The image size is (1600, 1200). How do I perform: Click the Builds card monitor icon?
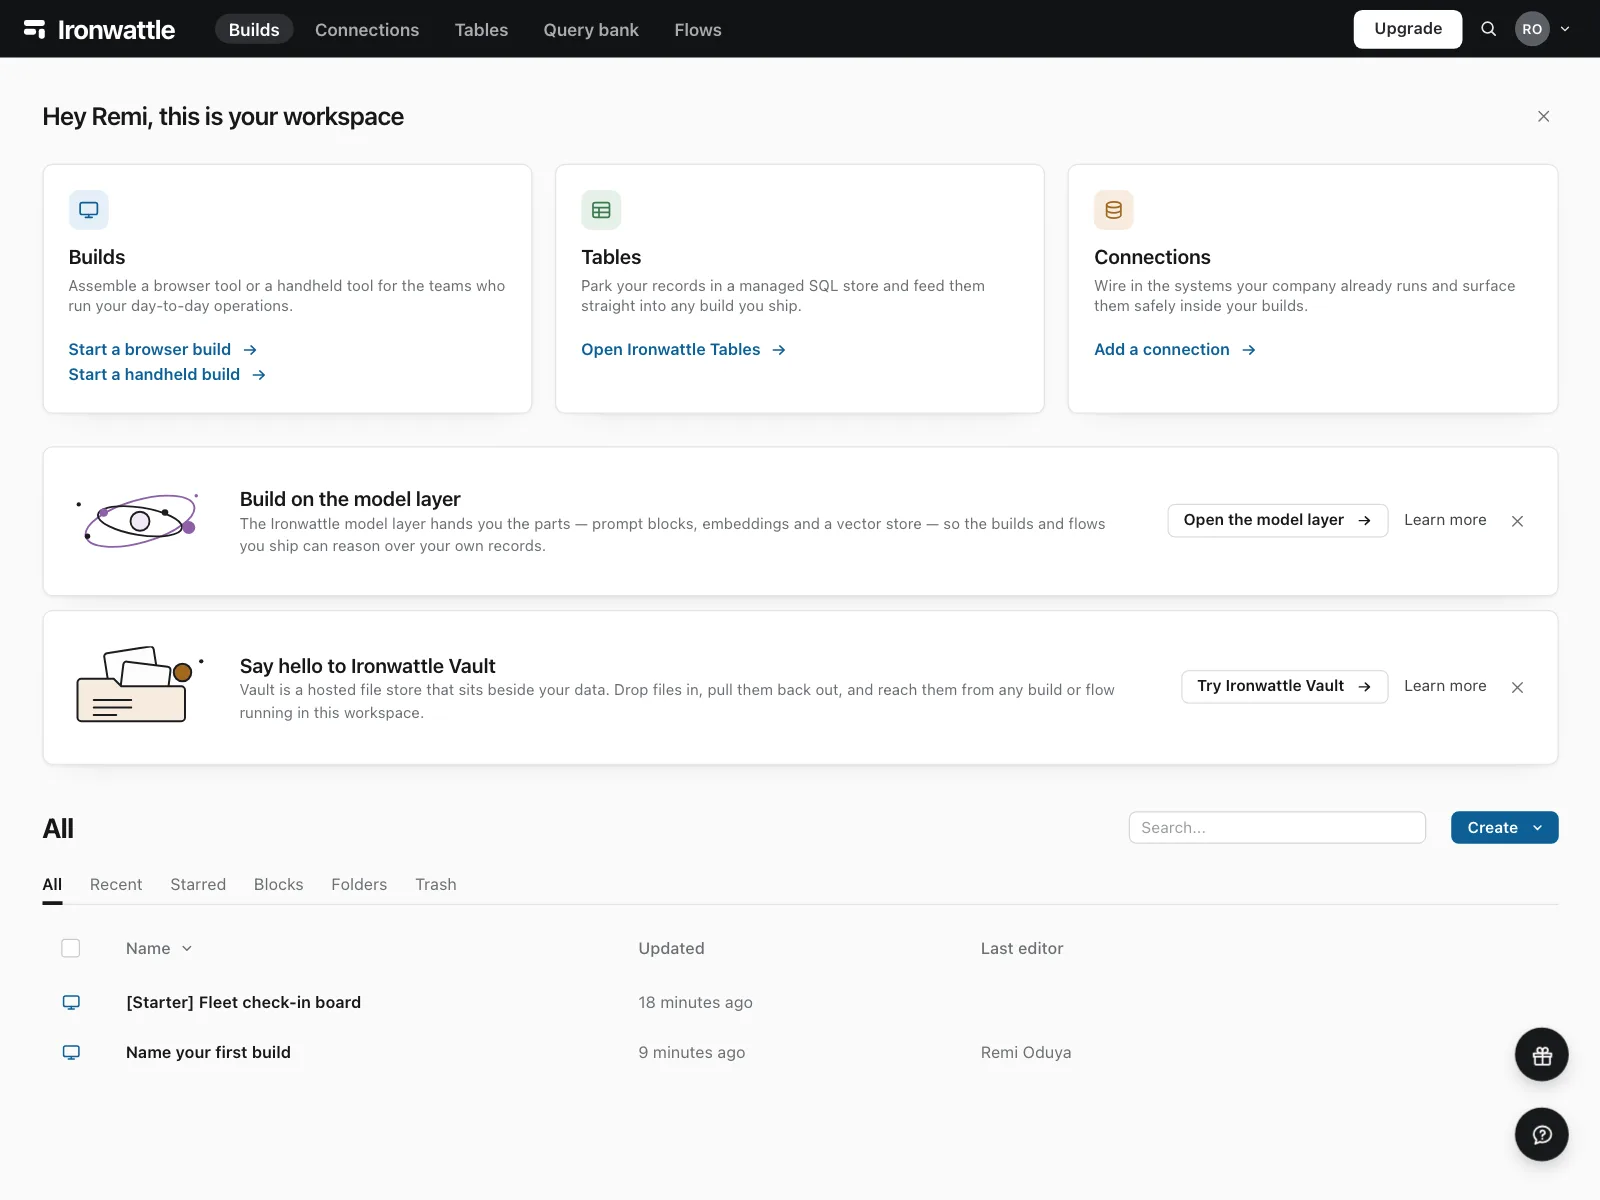point(89,210)
